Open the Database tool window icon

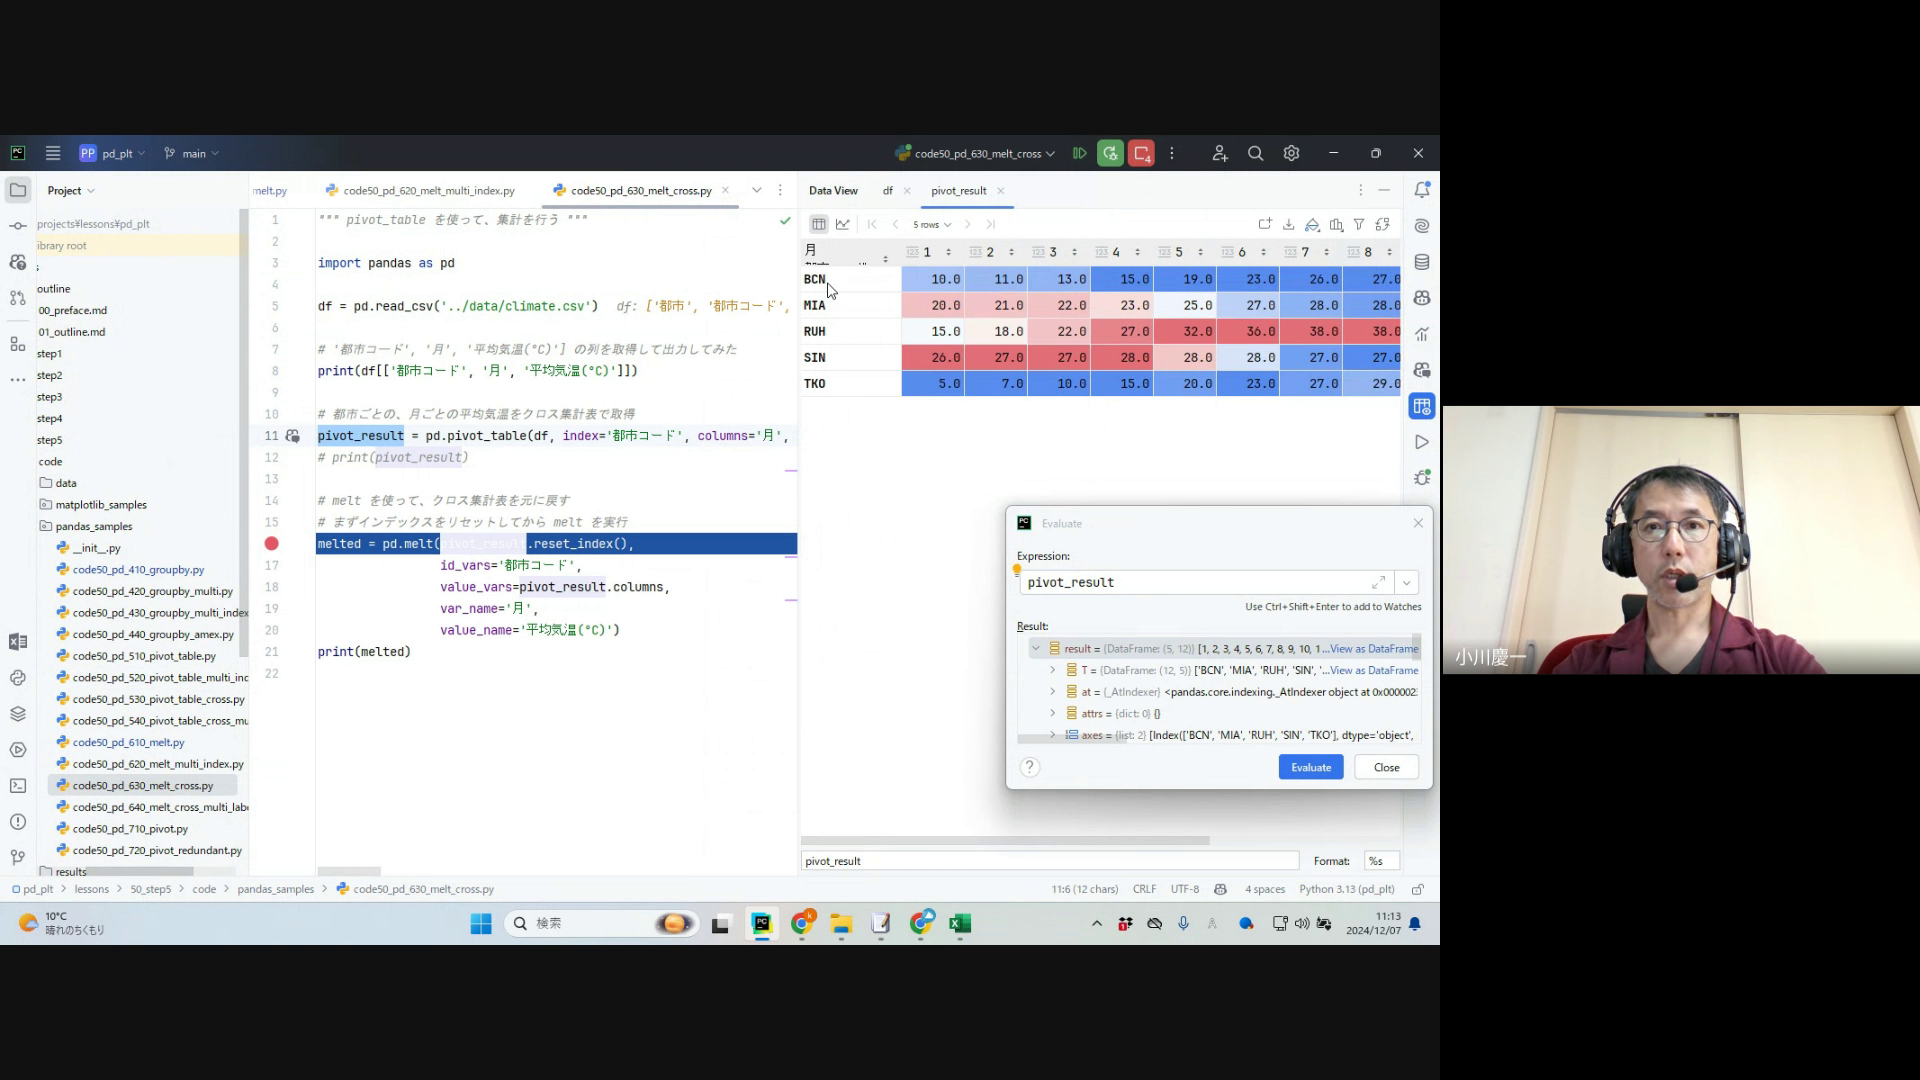pos(1421,262)
